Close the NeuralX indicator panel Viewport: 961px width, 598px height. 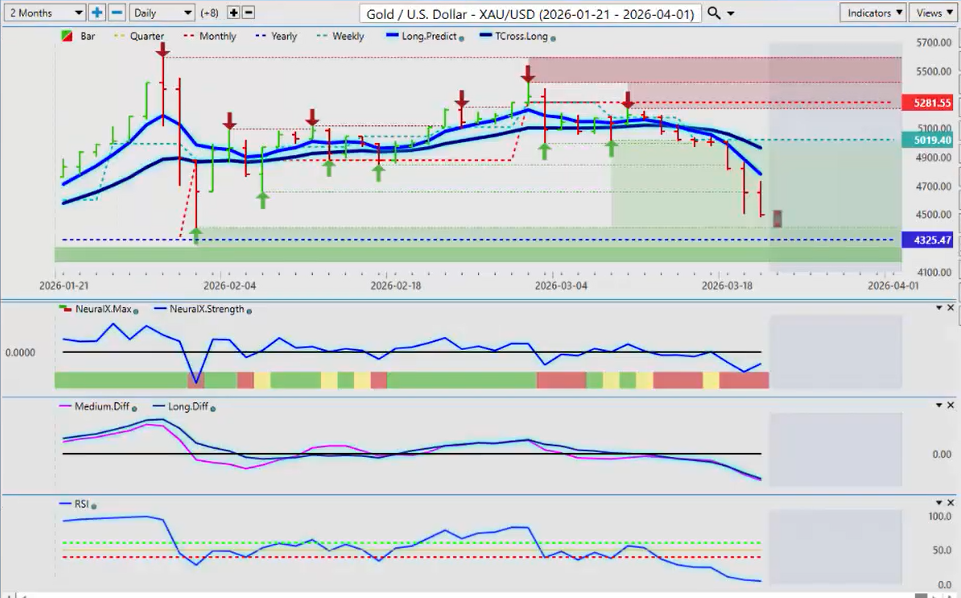pos(951,308)
